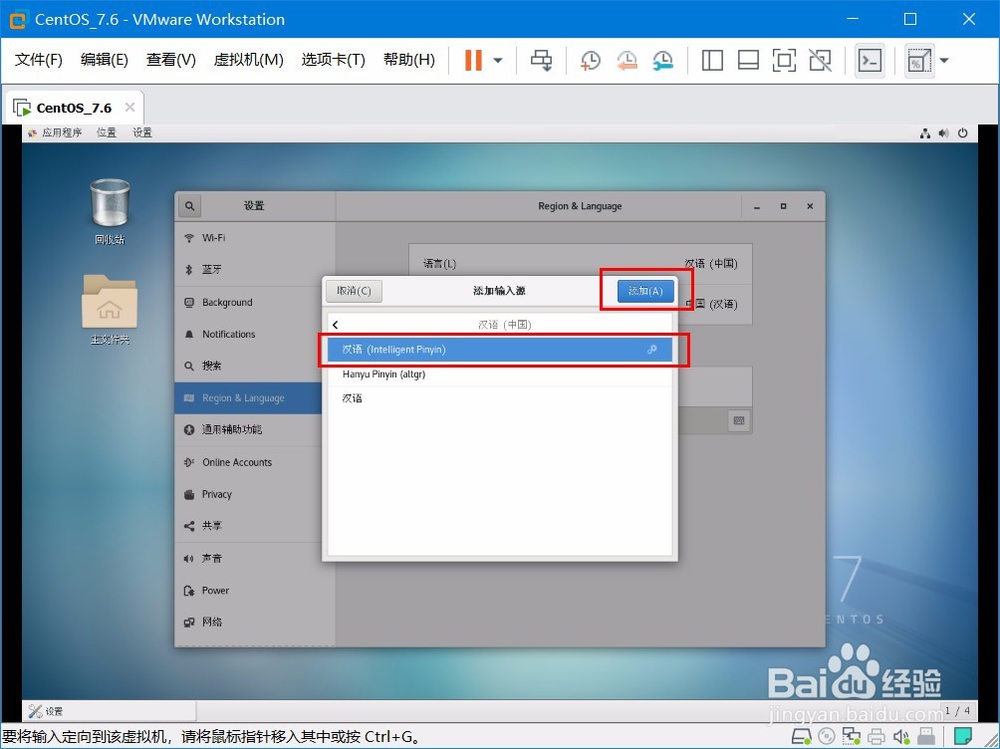Open the dropdown arrow next to pause button
This screenshot has width=1000, height=749.
tap(498, 61)
